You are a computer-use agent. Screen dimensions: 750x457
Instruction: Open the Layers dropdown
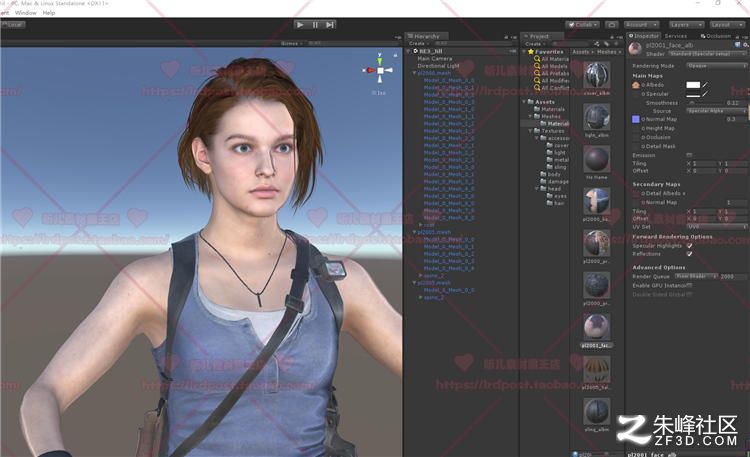(685, 25)
